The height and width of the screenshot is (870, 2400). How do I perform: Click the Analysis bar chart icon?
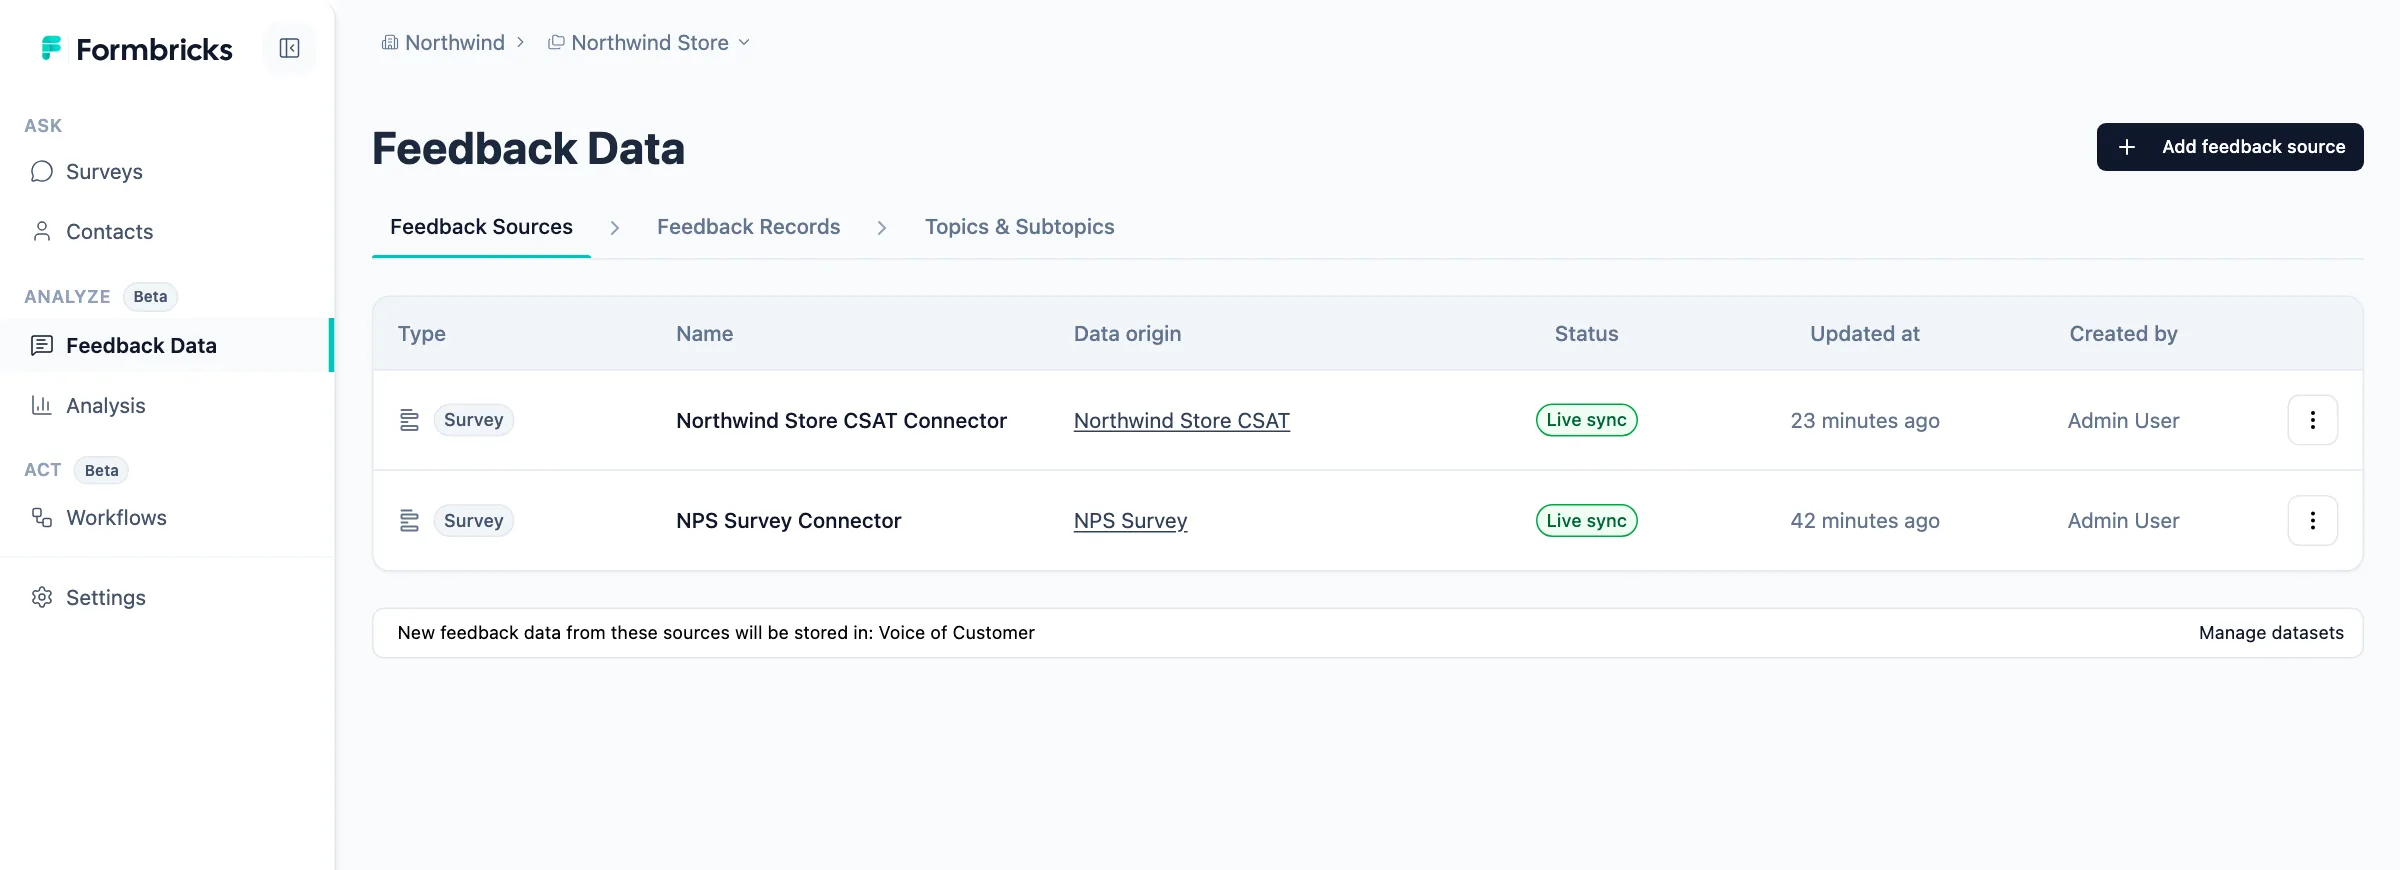[x=41, y=406]
